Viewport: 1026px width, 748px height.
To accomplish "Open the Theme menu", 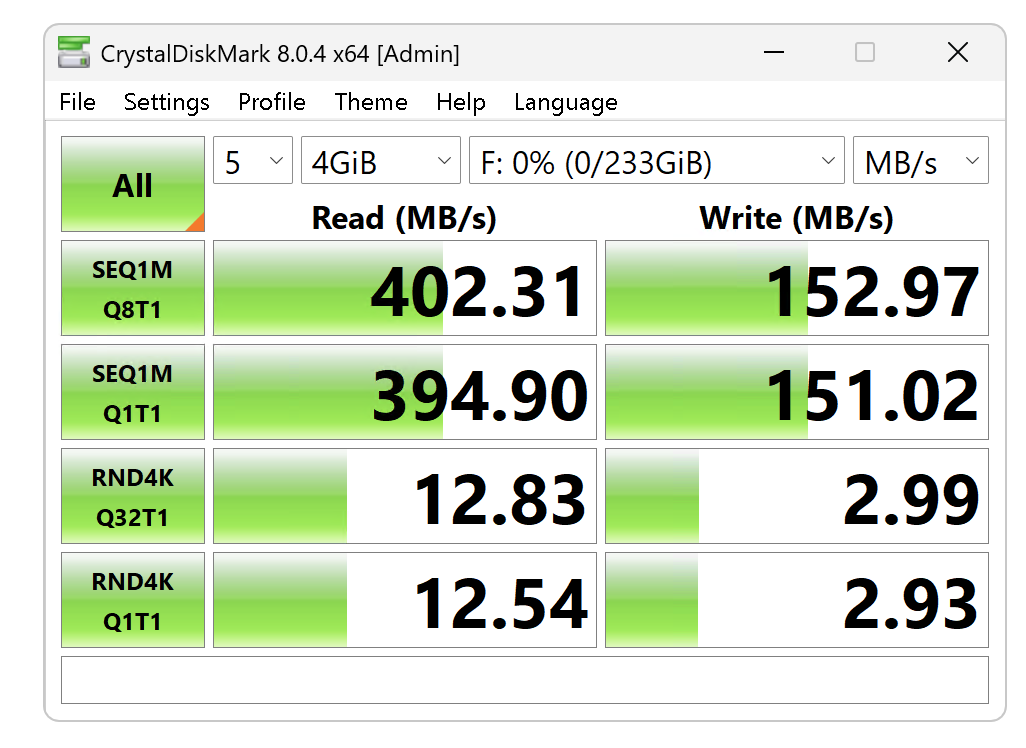I will (371, 102).
